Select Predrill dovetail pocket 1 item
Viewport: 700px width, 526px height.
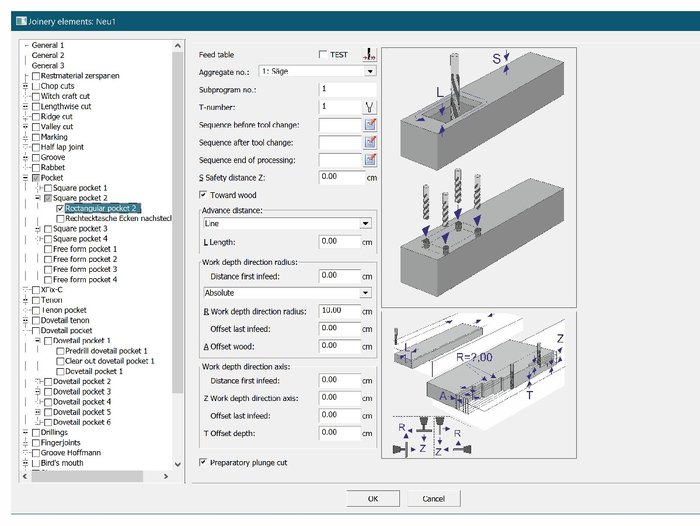pos(106,351)
